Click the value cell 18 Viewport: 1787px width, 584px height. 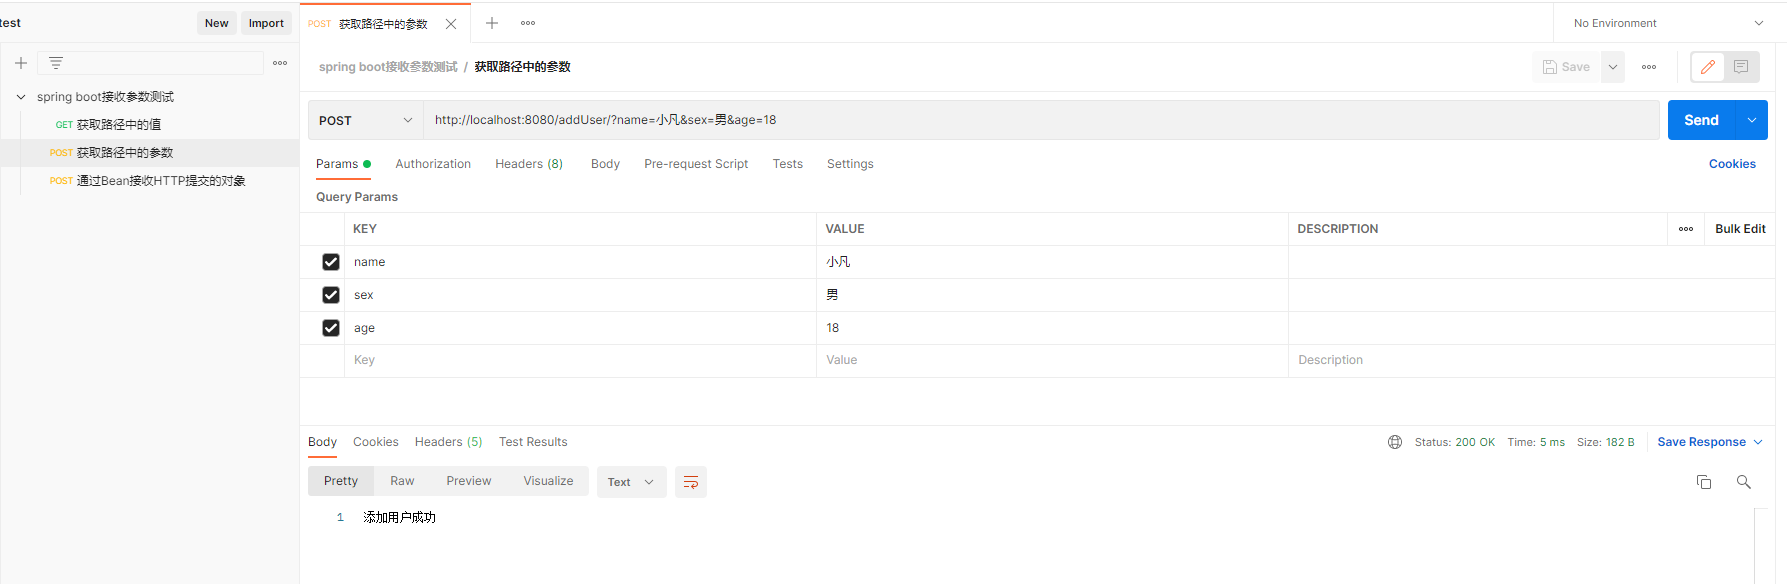pyautogui.click(x=1052, y=328)
